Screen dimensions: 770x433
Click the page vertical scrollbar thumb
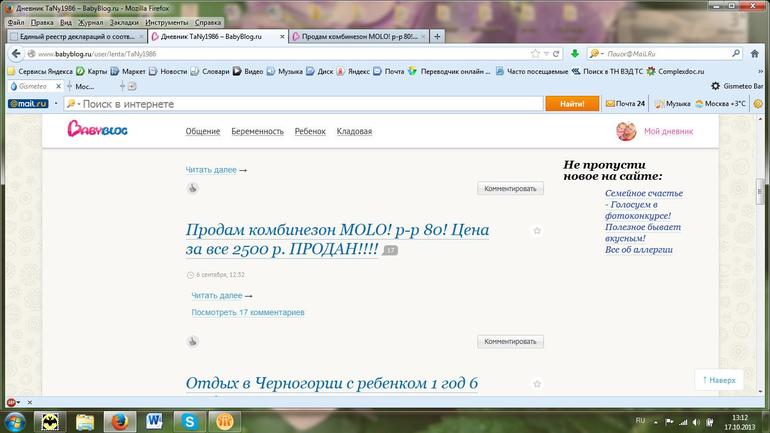[x=760, y=191]
